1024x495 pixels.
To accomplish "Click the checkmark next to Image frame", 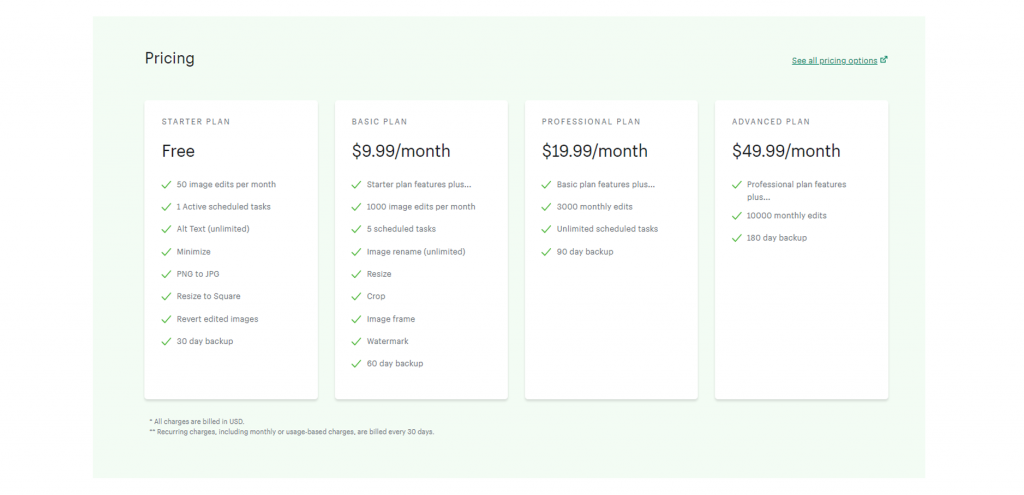I will pyautogui.click(x=356, y=319).
